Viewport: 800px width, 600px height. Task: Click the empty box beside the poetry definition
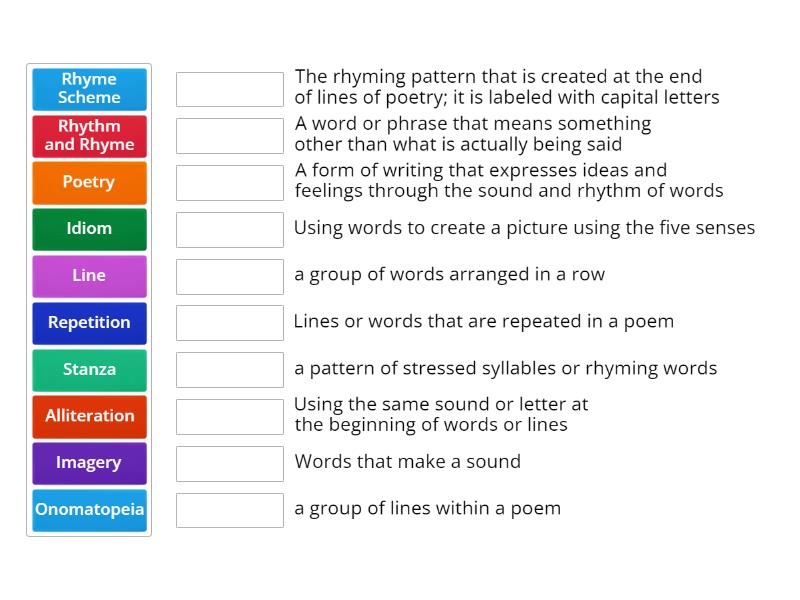(x=229, y=182)
